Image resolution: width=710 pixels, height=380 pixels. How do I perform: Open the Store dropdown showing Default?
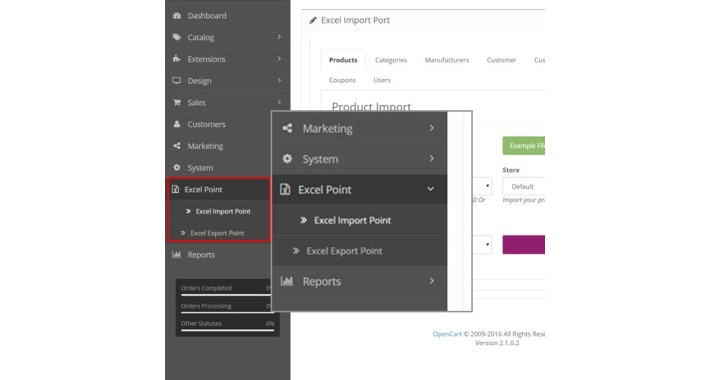tap(523, 187)
